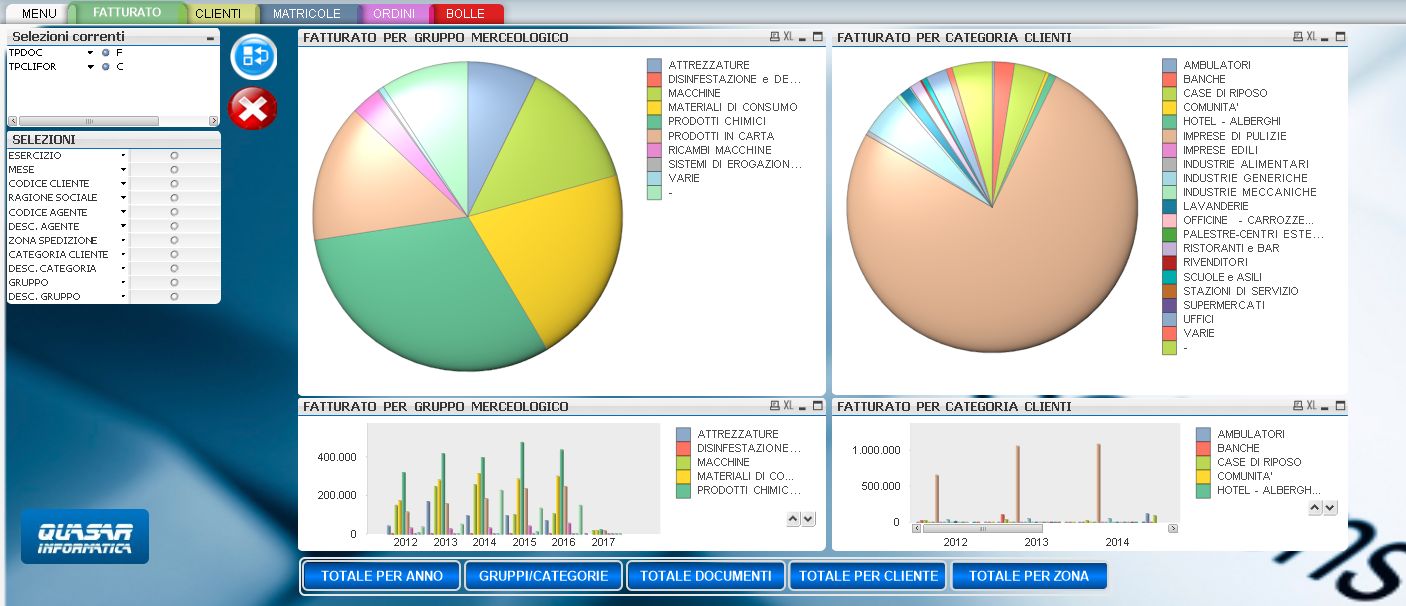Screen dimensions: 1406x606
Task: Send bottom-left bar chart to Excel (XL)
Action: (x=789, y=405)
